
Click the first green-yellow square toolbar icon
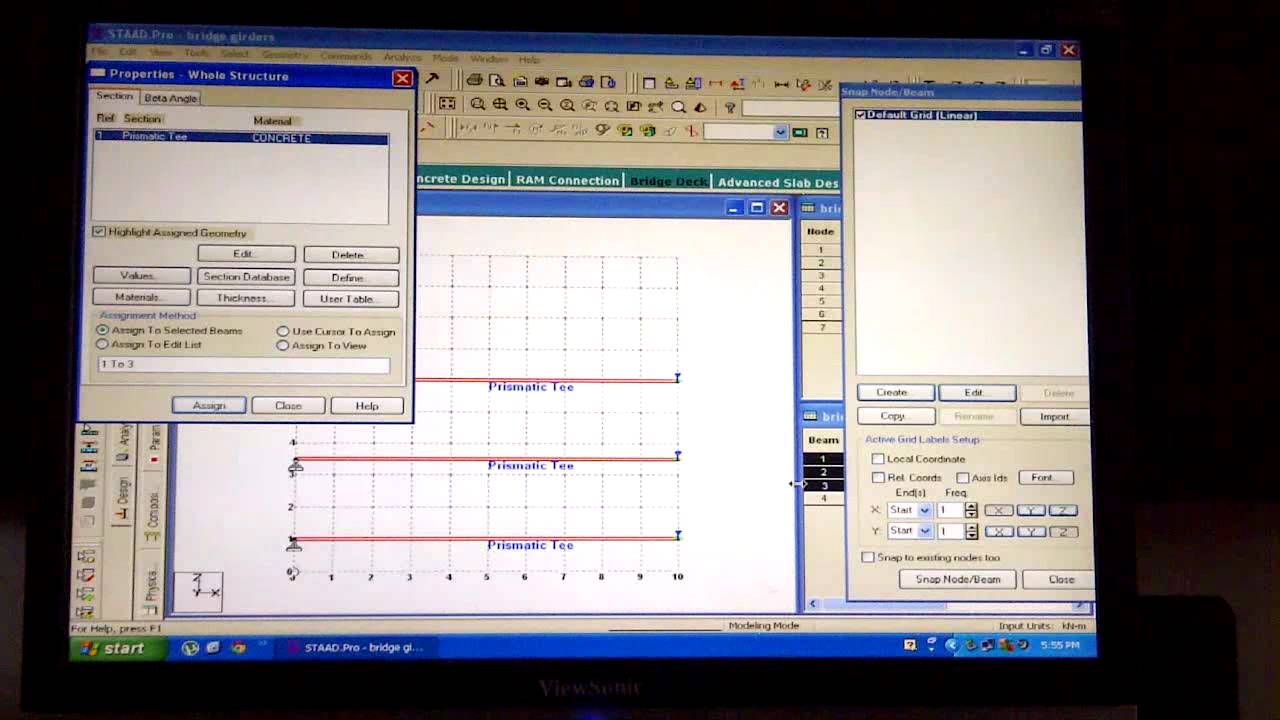click(x=625, y=130)
